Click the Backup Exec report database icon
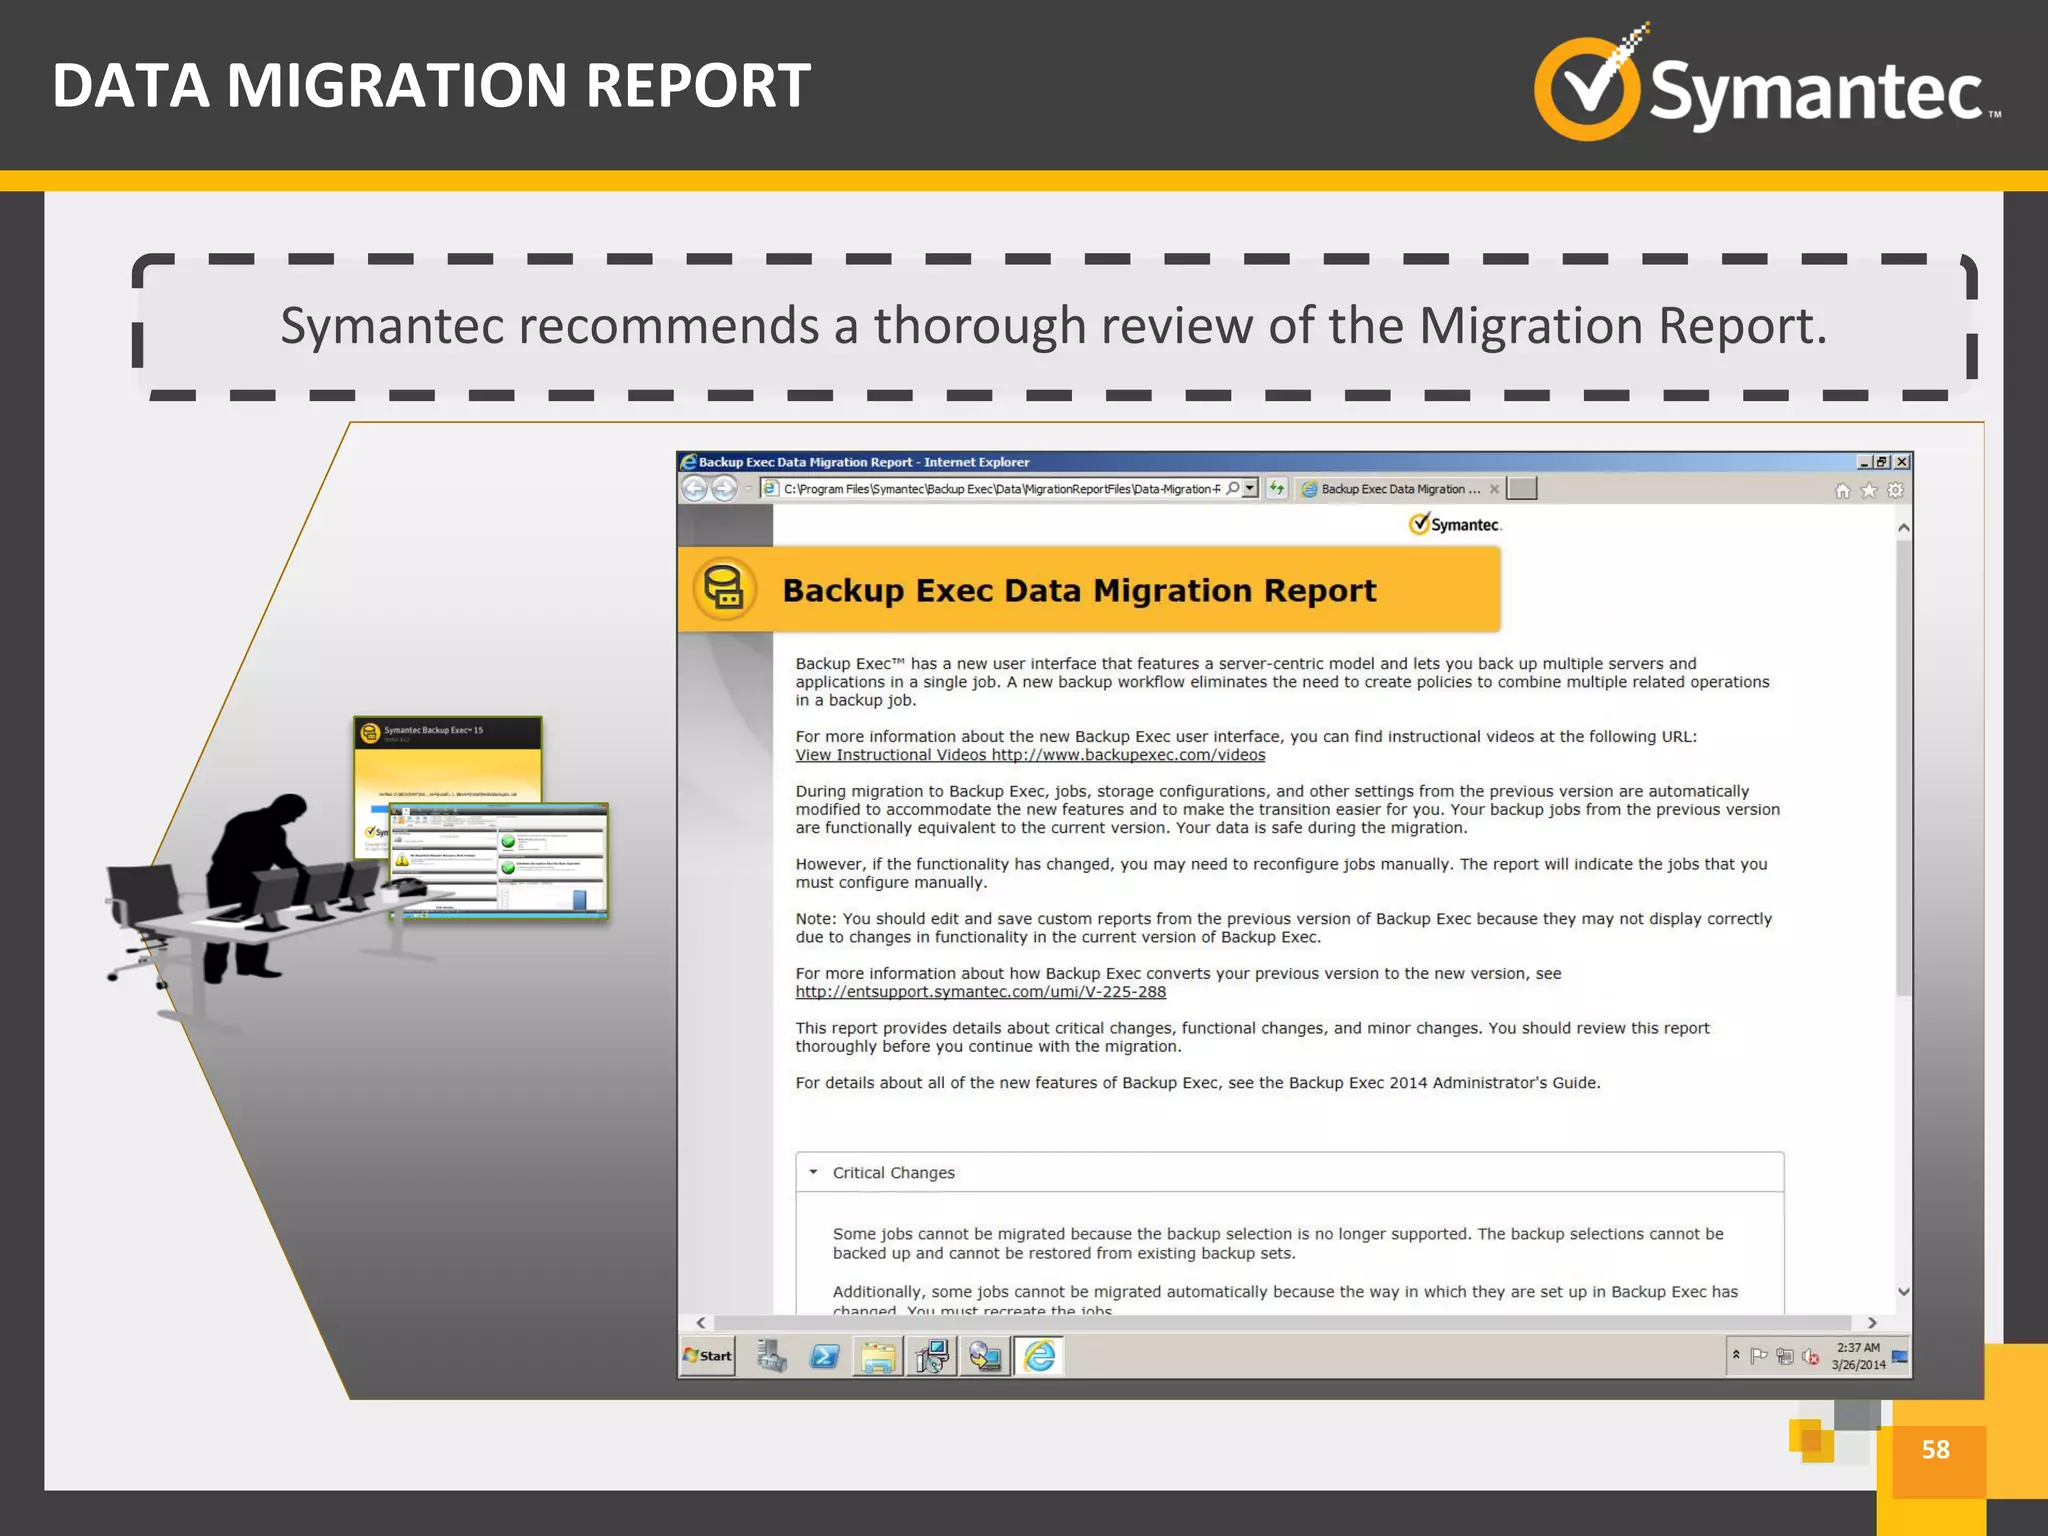 pyautogui.click(x=725, y=589)
